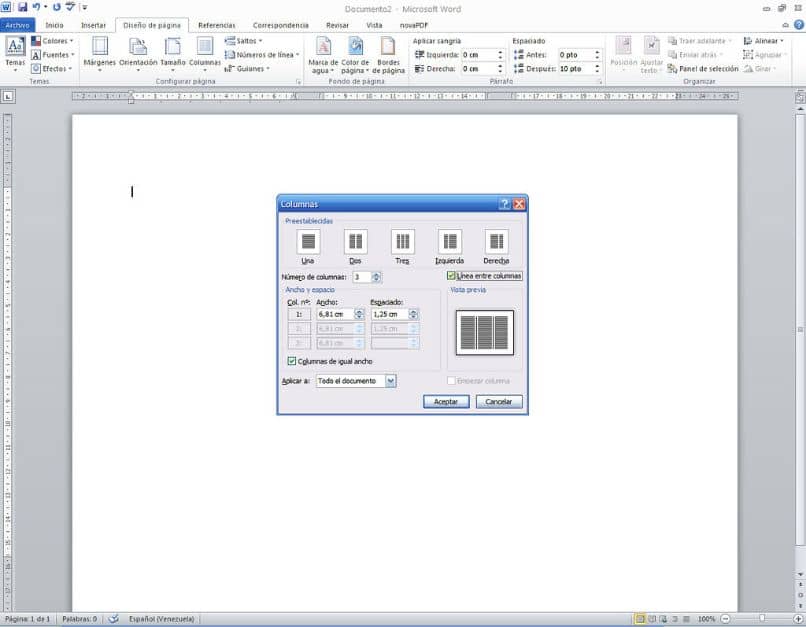Click the Aceptar button
The width and height of the screenshot is (806, 627).
[x=446, y=401]
